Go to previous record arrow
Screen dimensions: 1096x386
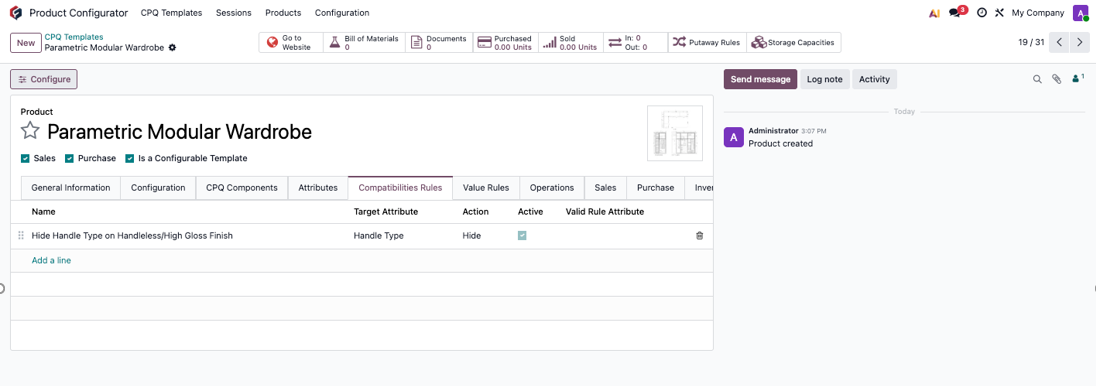[x=1060, y=42]
